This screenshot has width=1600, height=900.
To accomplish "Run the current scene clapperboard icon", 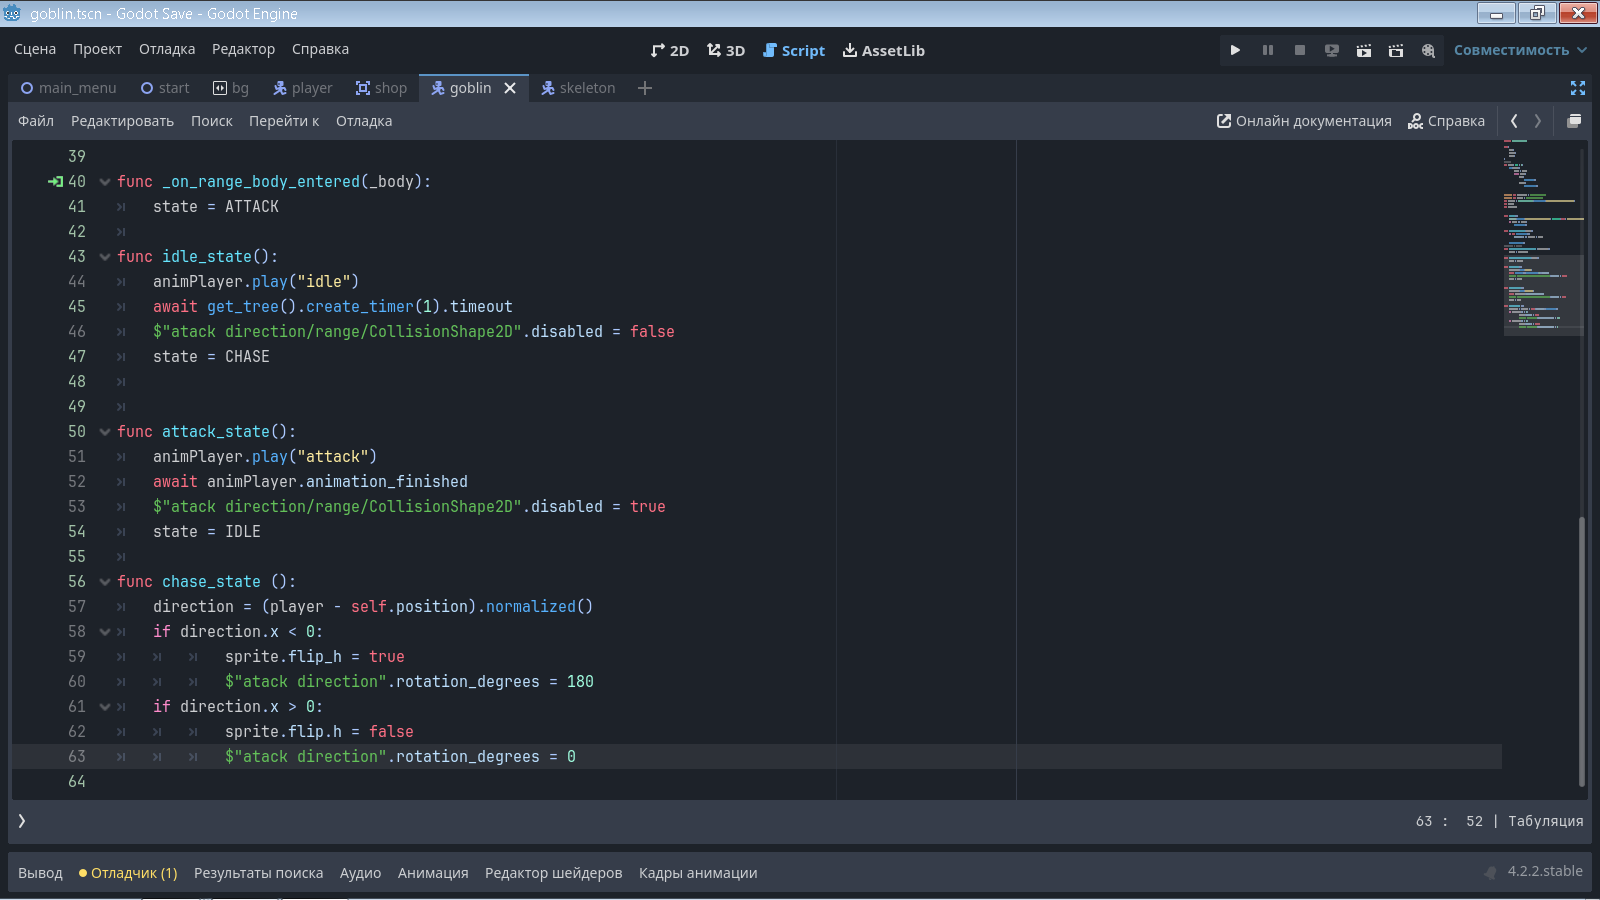I will 1364,50.
